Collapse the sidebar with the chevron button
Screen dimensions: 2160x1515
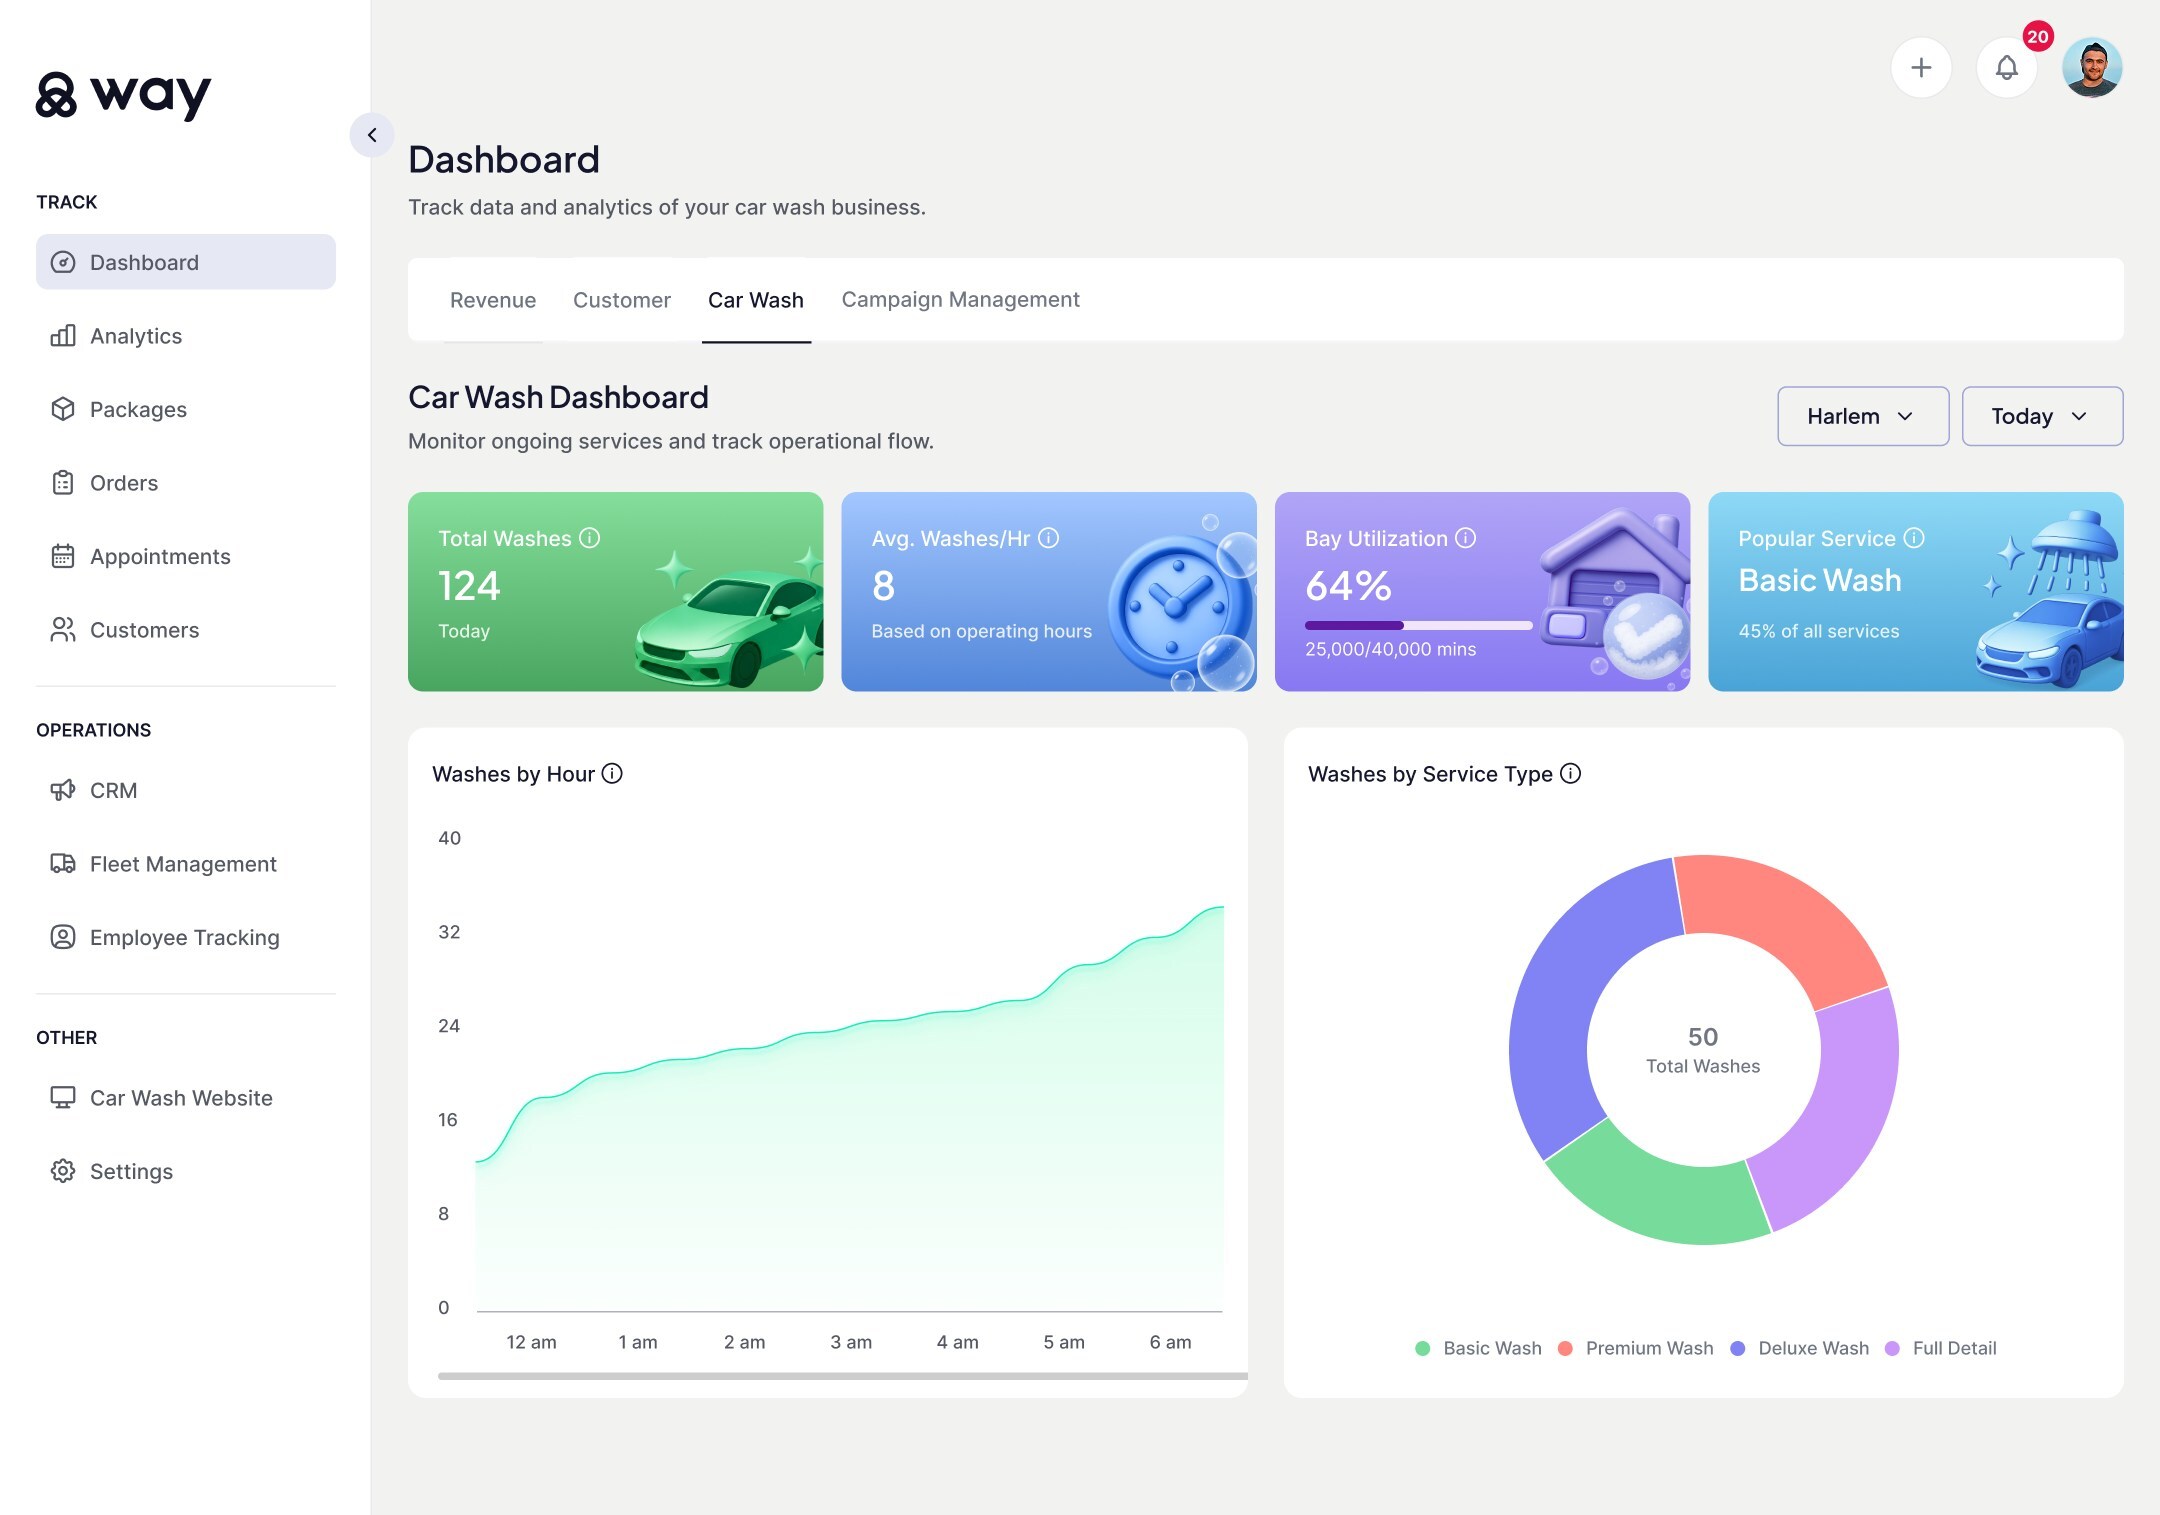click(373, 135)
